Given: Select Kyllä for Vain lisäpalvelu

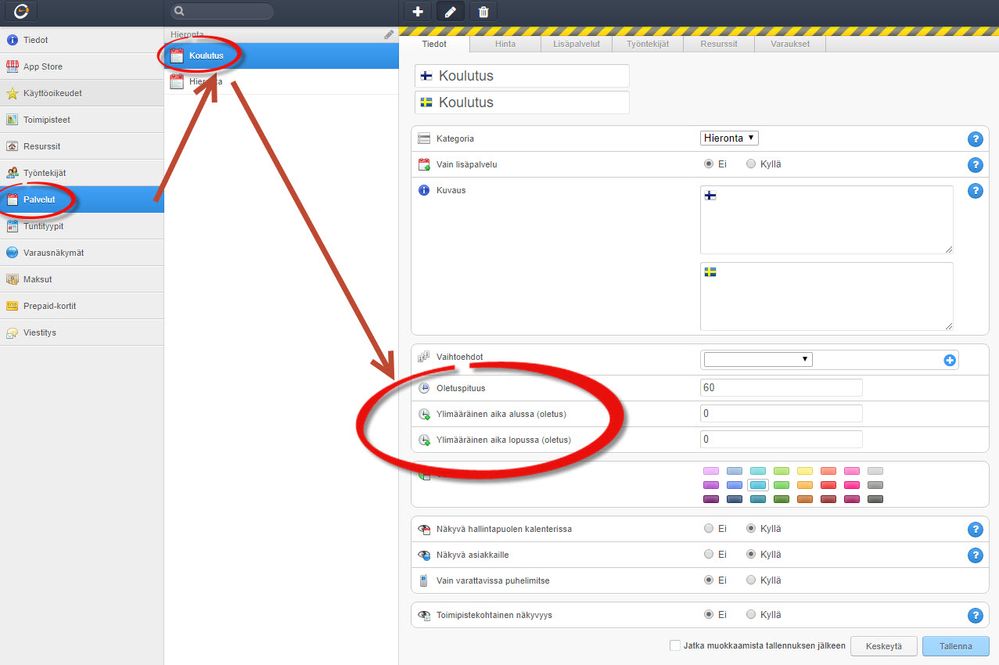Looking at the screenshot, I should (751, 164).
